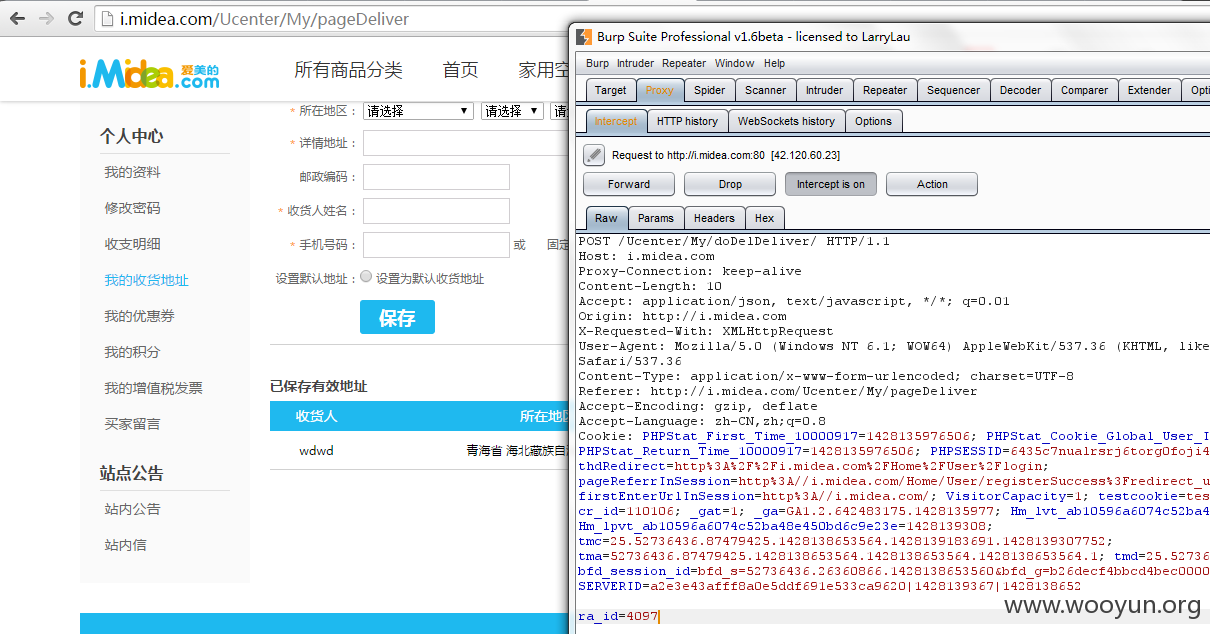Open 我的增值税发票 in the sidebar
1210x634 pixels.
(153, 388)
